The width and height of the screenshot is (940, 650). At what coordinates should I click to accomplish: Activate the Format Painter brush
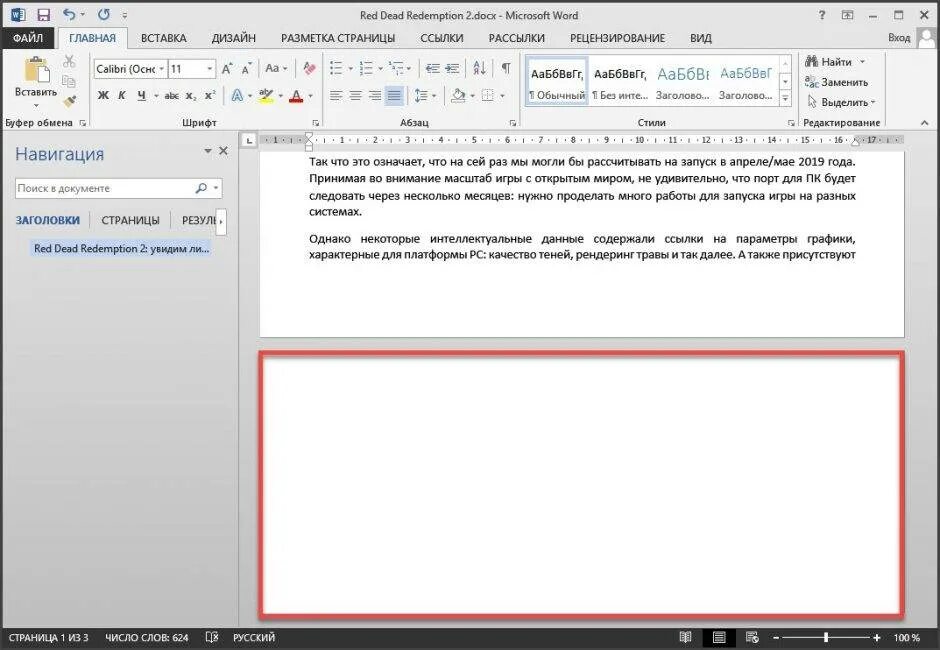point(69,101)
